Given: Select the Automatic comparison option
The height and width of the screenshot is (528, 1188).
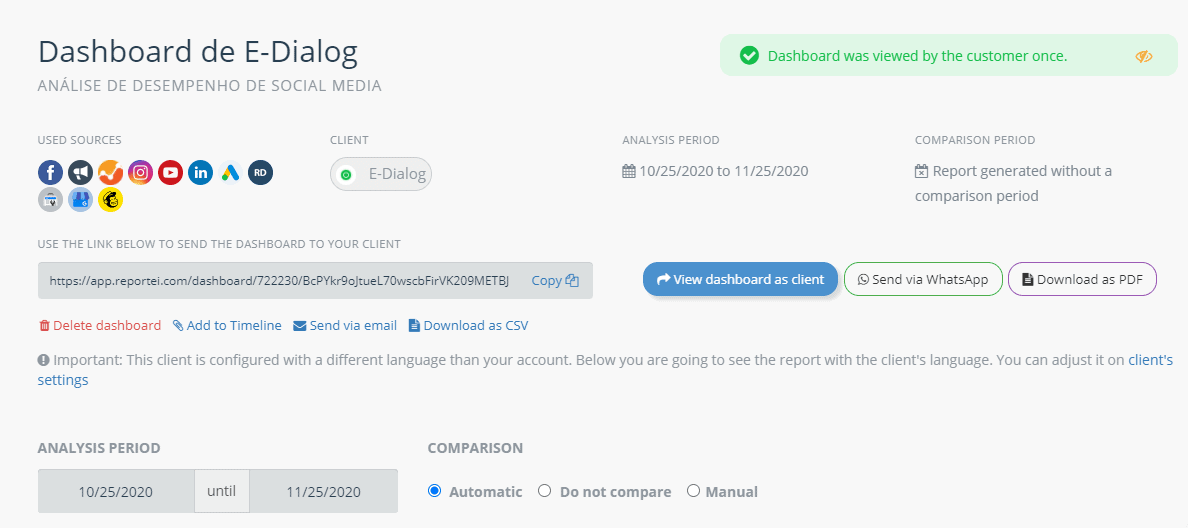Looking at the screenshot, I should click(434, 491).
